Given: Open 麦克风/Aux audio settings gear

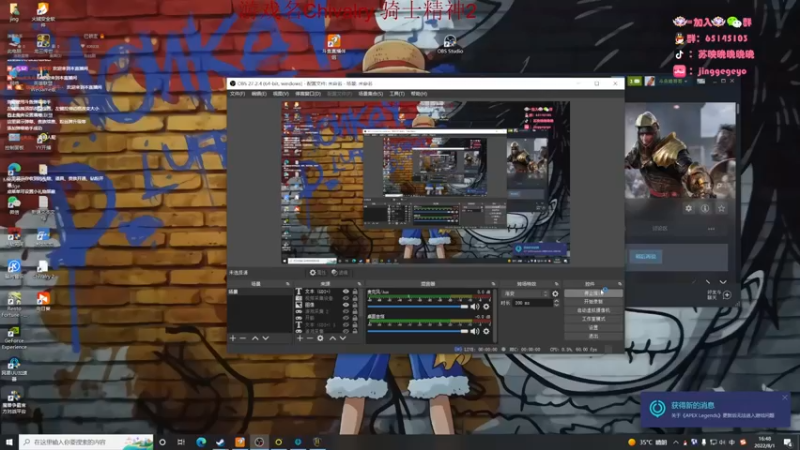Looking at the screenshot, I should pos(486,307).
